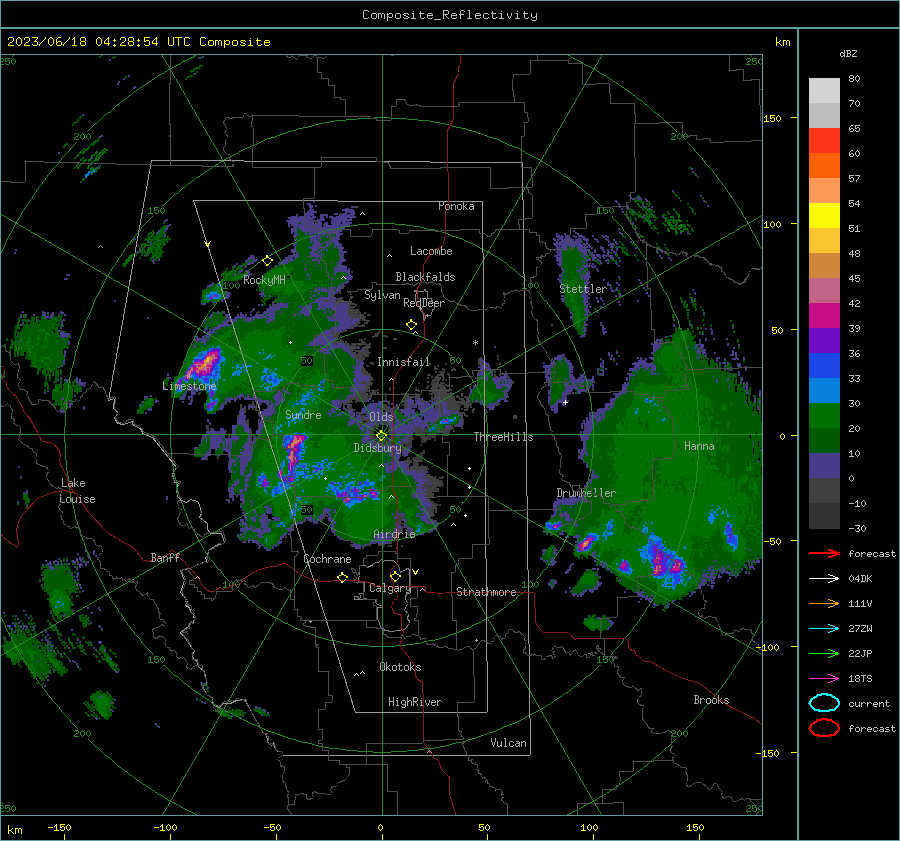This screenshot has height=841, width=900.
Task: Click the white 04DK arrow legend icon
Action: point(824,579)
